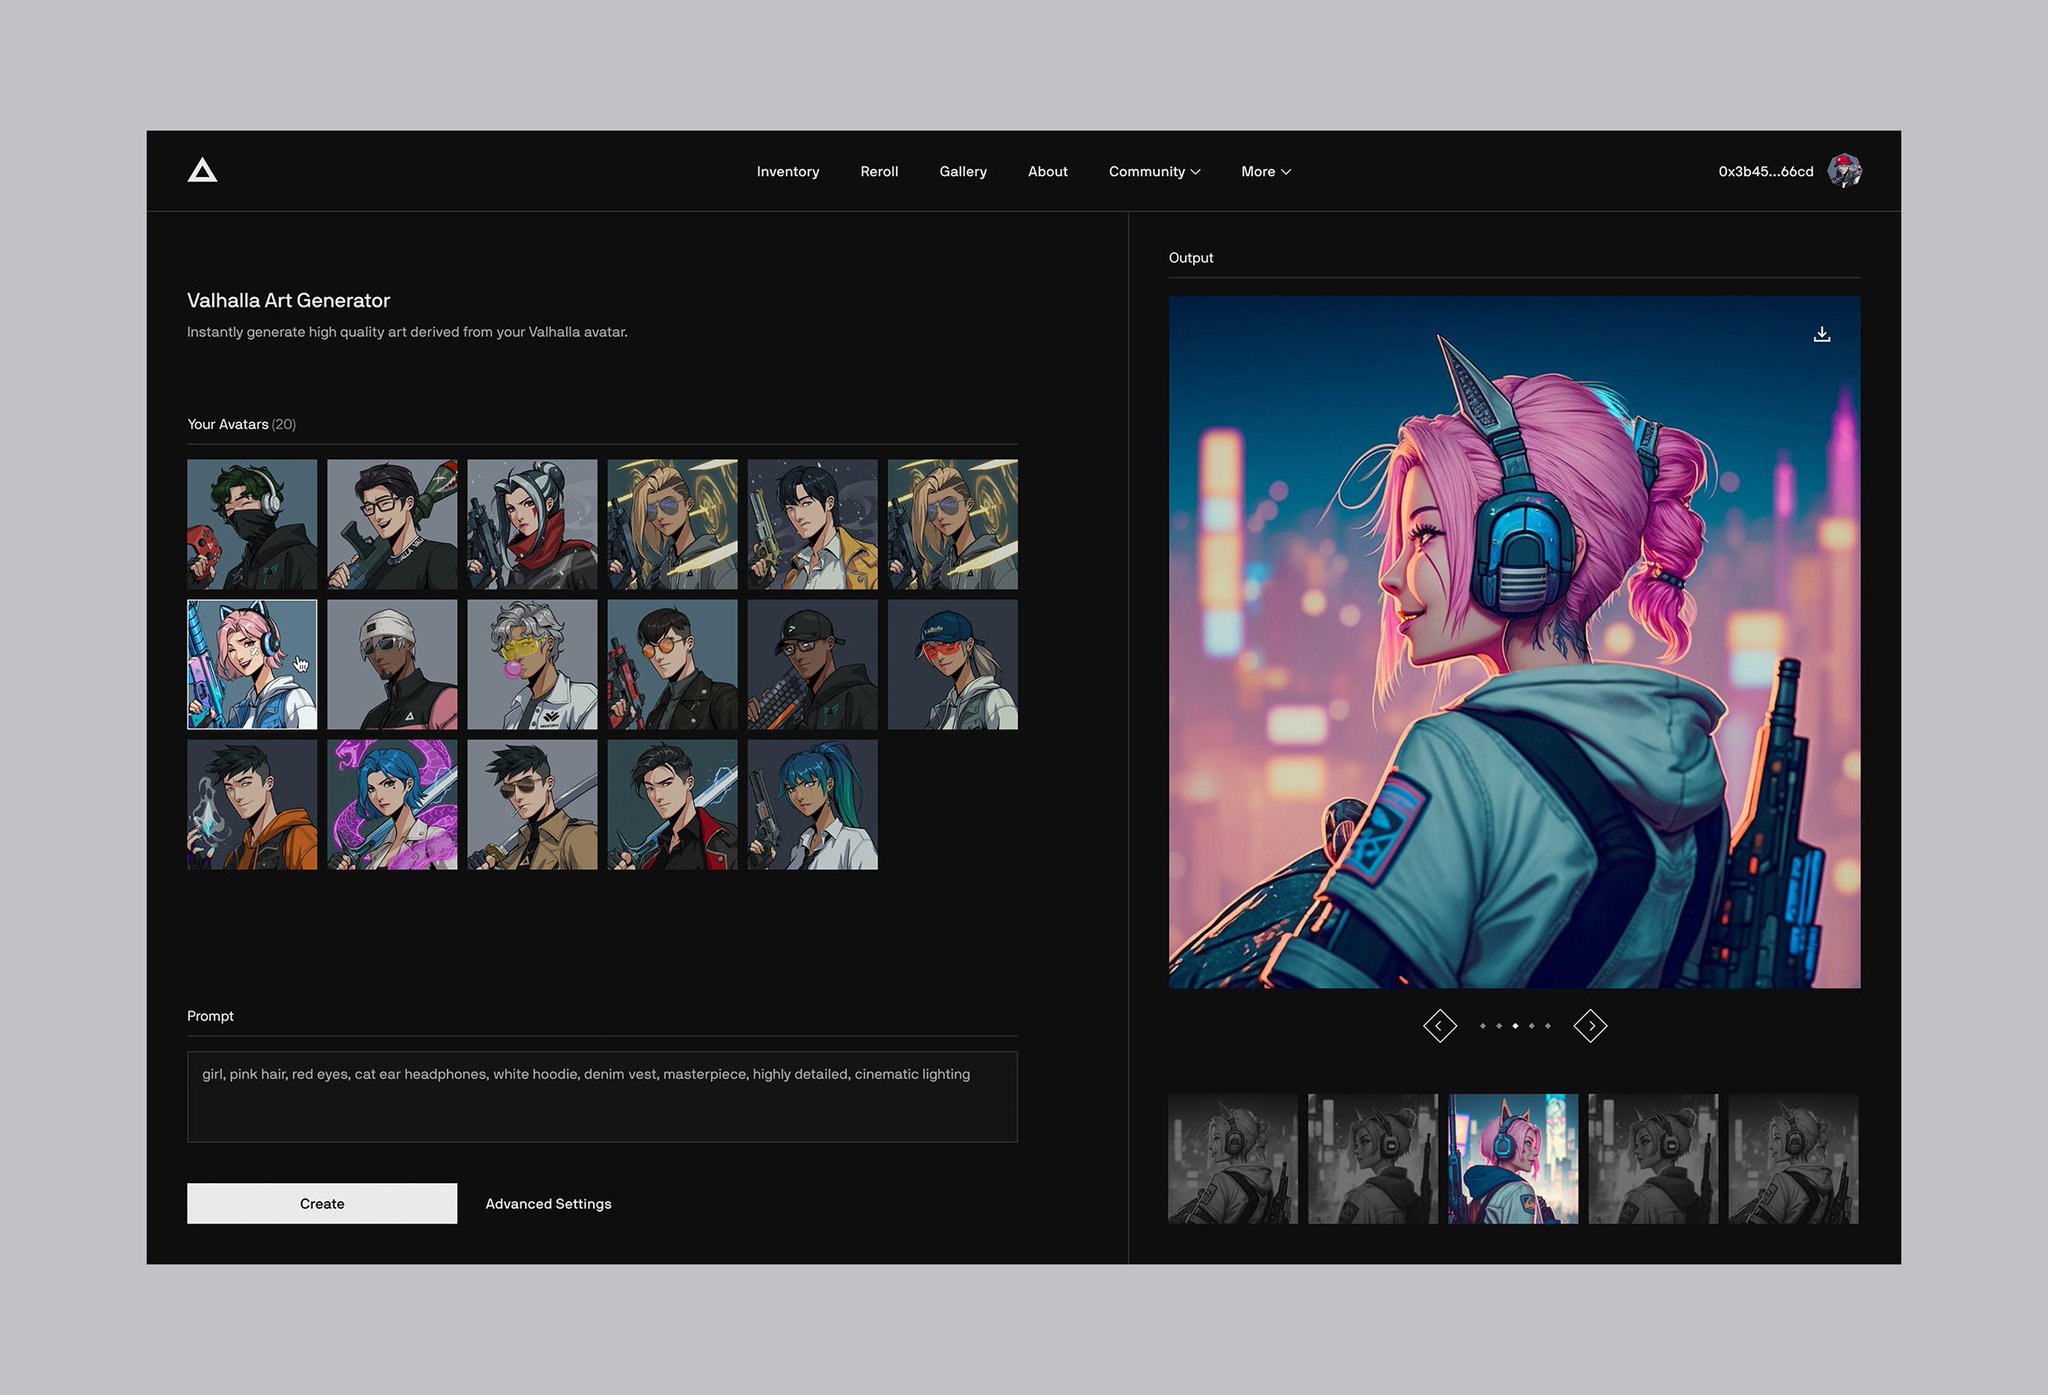Viewport: 2048px width, 1395px height.
Task: Select the orange sunglasses avatar with red gun
Action: point(672,664)
